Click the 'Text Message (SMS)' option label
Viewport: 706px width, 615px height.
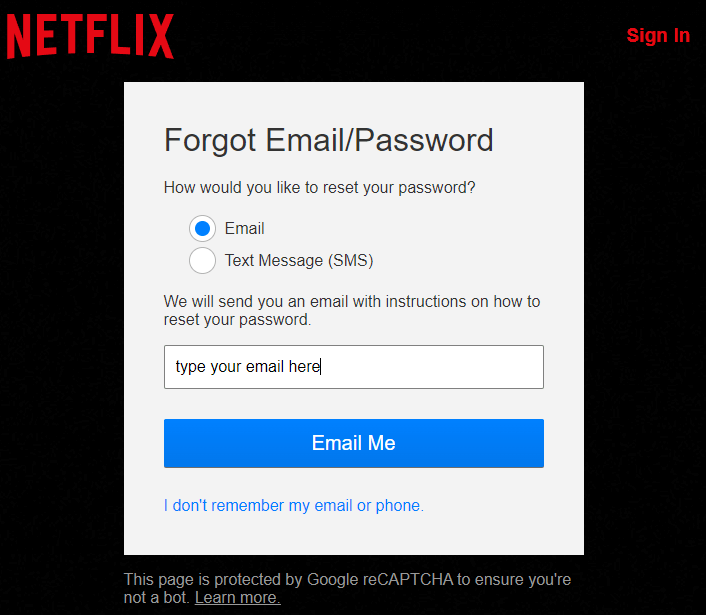[298, 261]
